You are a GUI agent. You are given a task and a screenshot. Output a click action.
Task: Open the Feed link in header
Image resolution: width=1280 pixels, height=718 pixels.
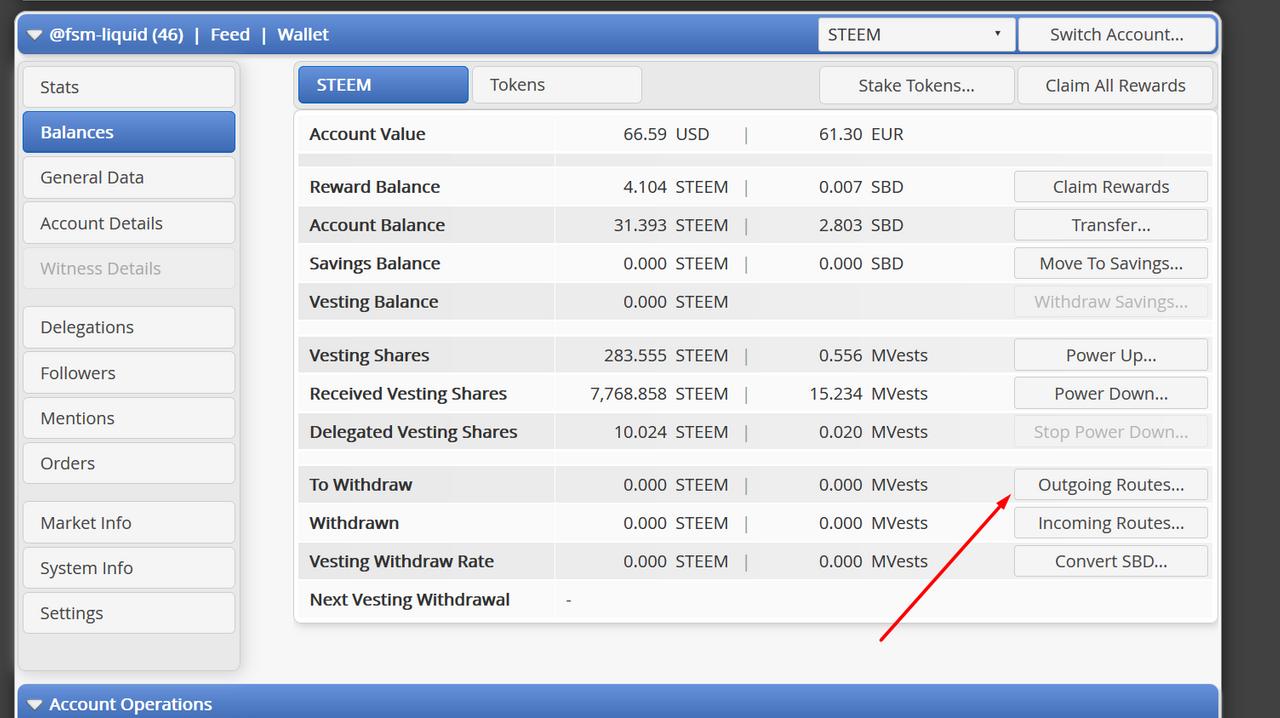[x=230, y=35]
